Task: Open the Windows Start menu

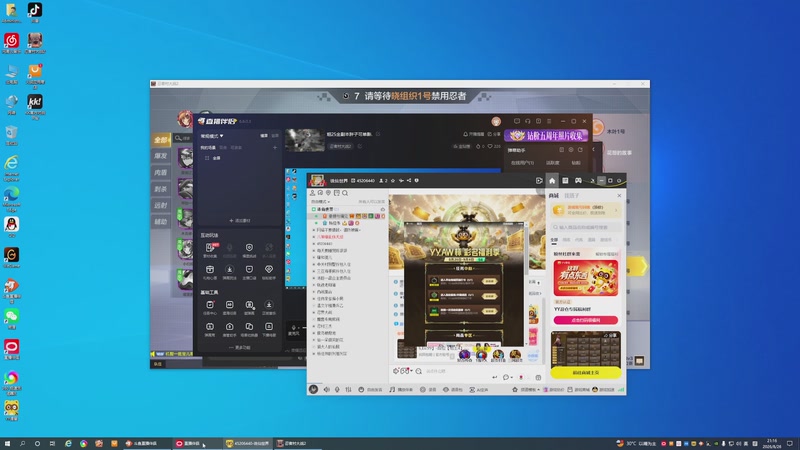Action: (x=7, y=443)
